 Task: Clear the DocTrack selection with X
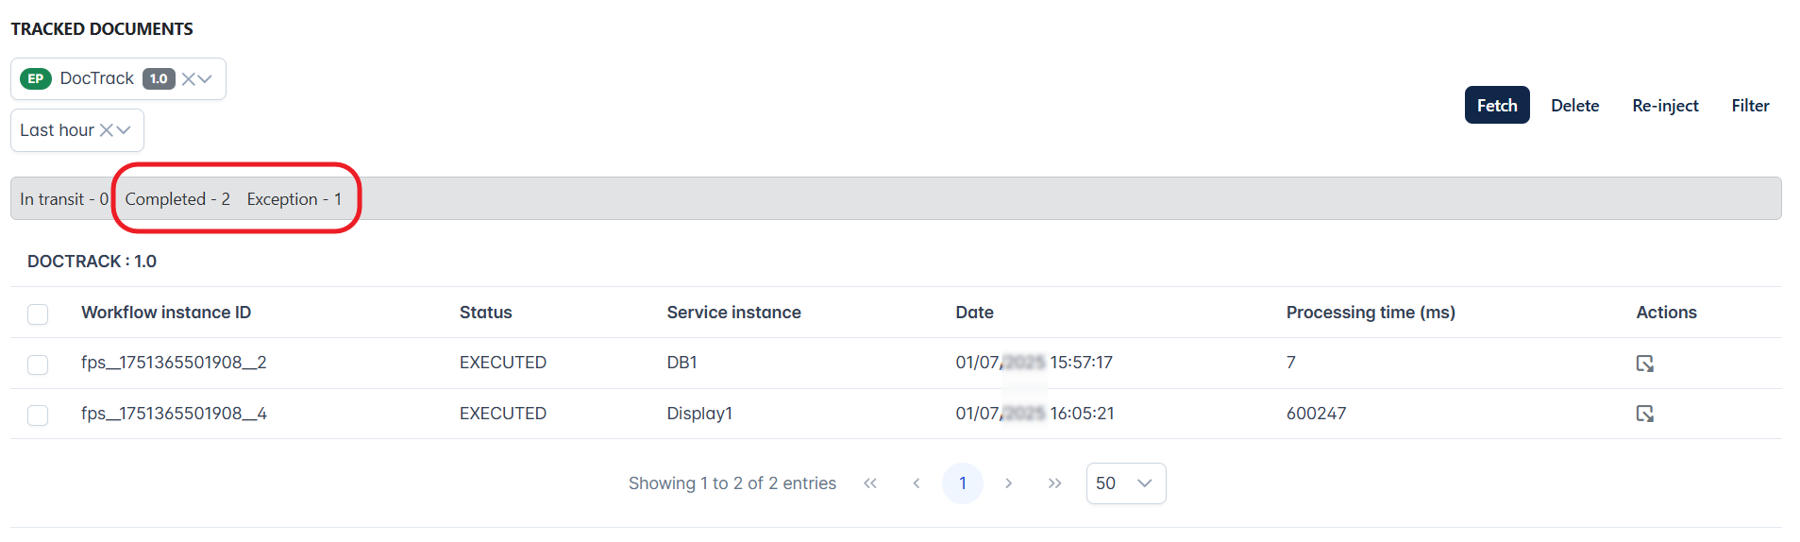pos(188,79)
